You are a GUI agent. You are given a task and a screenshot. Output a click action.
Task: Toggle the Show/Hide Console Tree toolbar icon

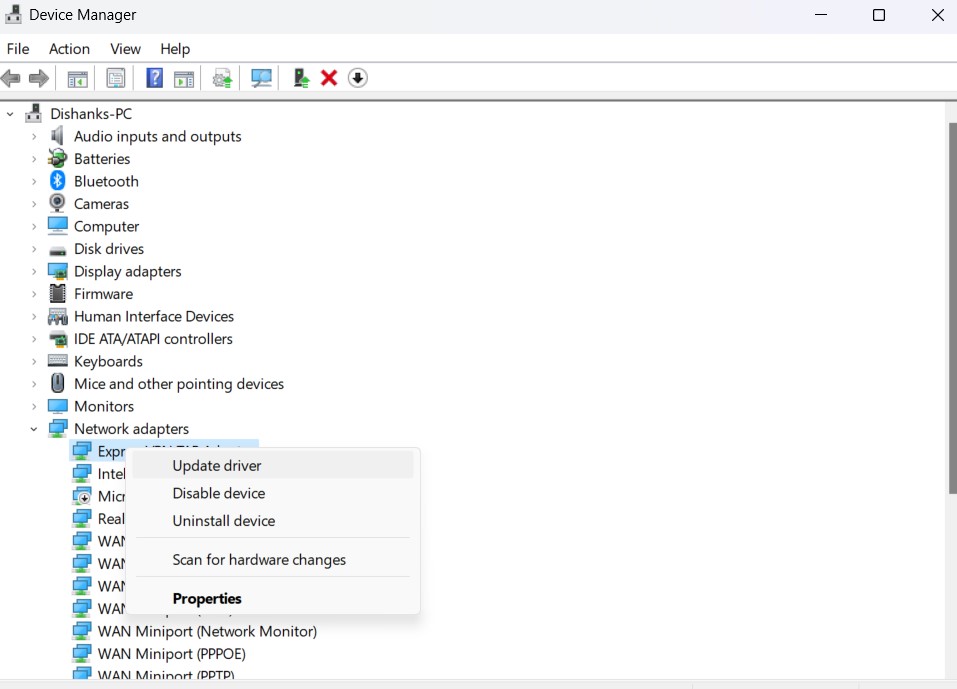pyautogui.click(x=76, y=77)
